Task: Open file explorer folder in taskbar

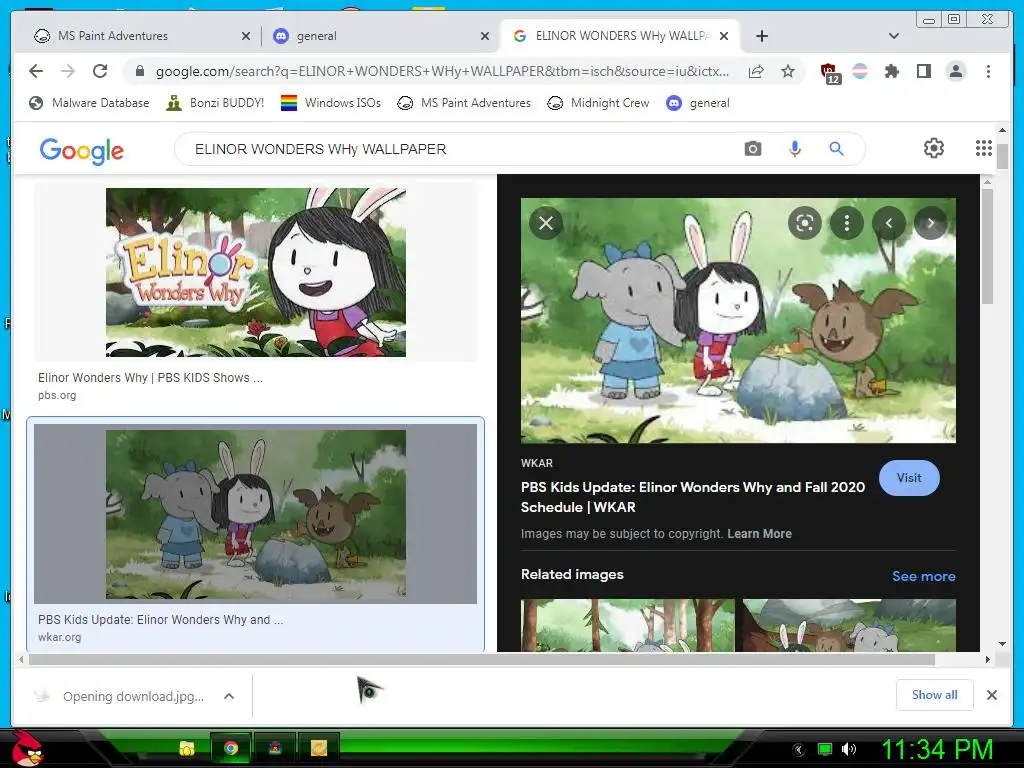Action: click(x=187, y=748)
